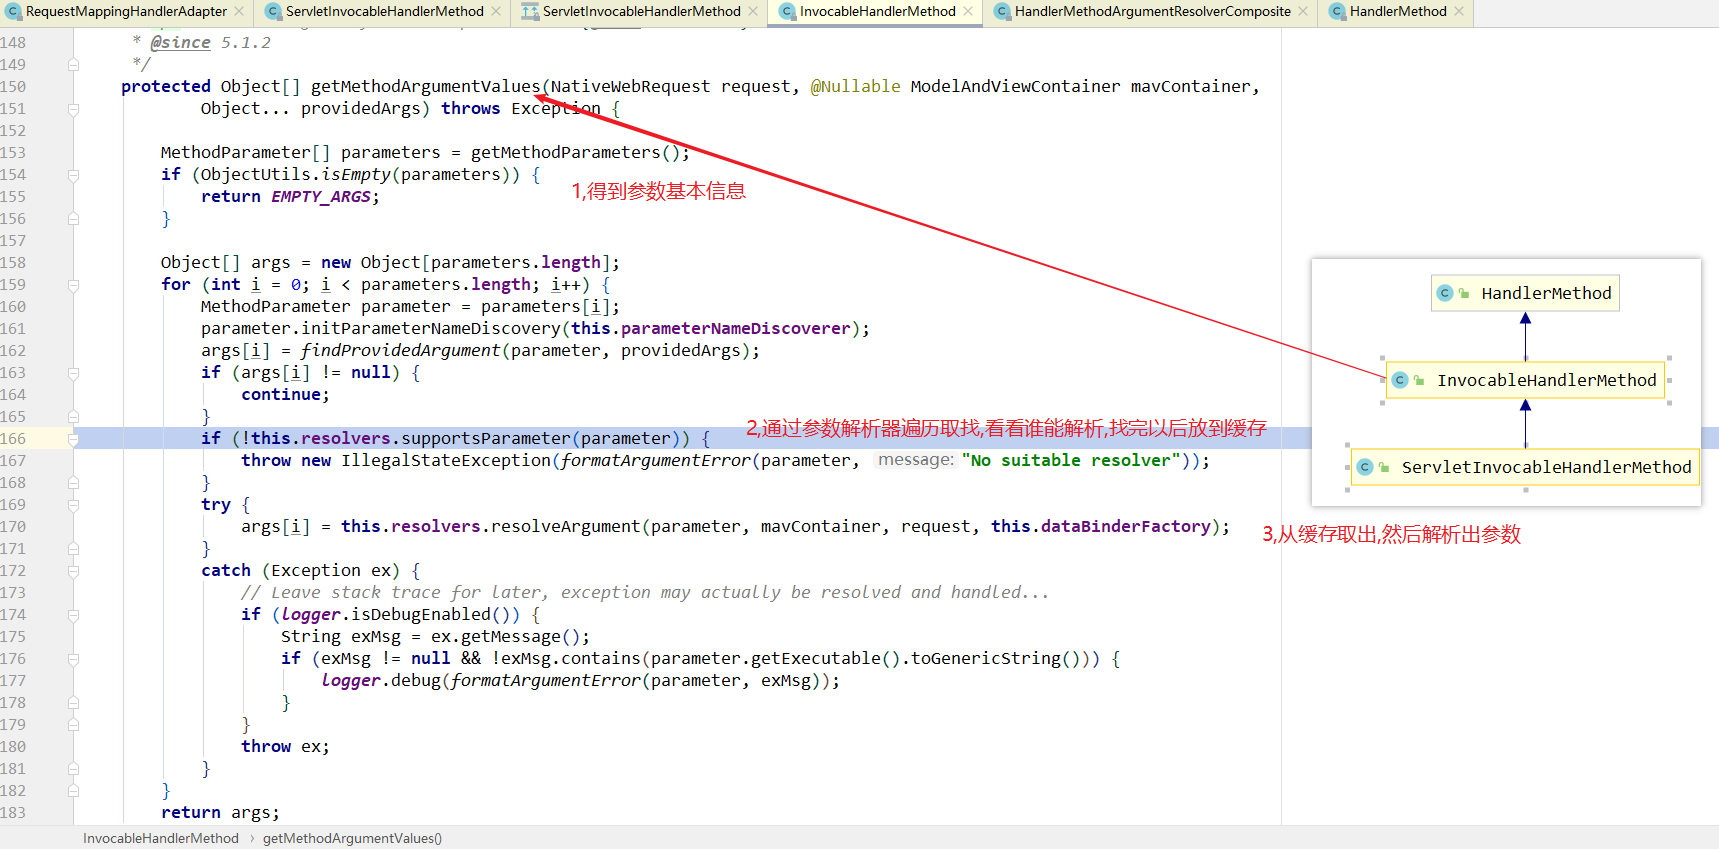Select HandlerMethod node in class diagram

(x=1525, y=293)
